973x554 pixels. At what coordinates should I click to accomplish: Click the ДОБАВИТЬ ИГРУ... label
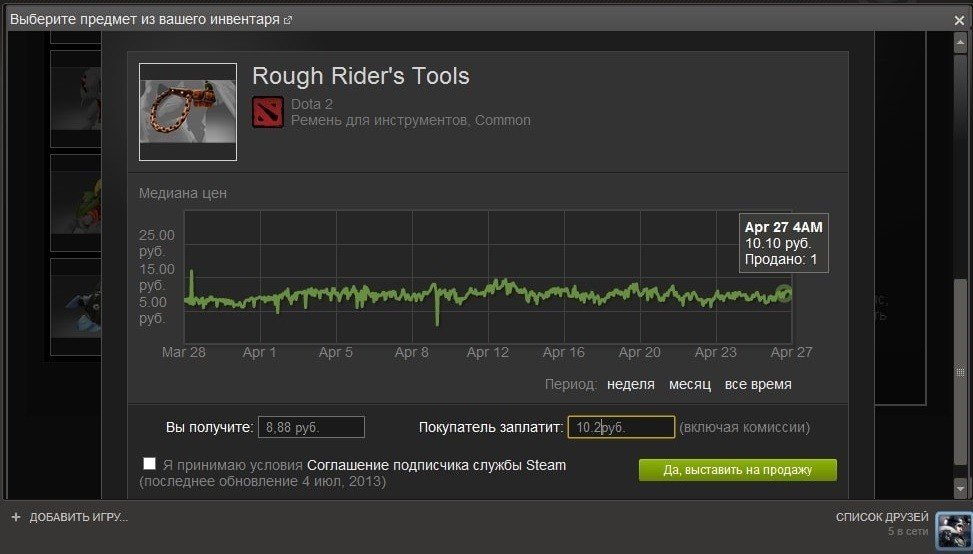[79, 517]
